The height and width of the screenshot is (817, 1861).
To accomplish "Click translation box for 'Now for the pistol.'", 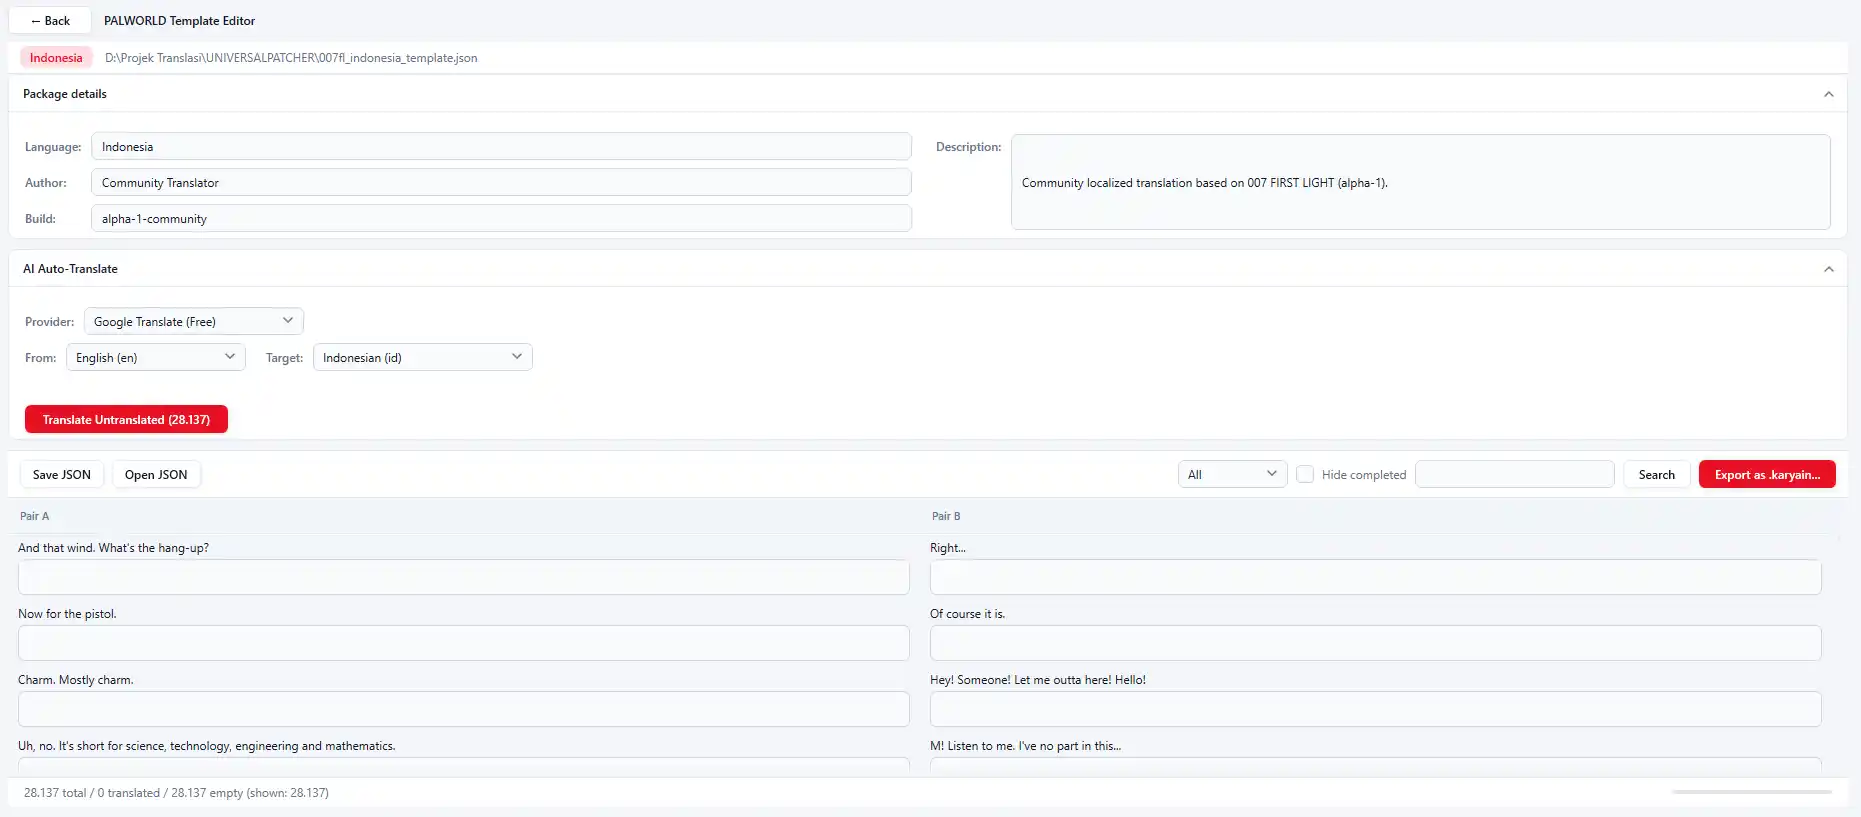I will click(x=464, y=644).
